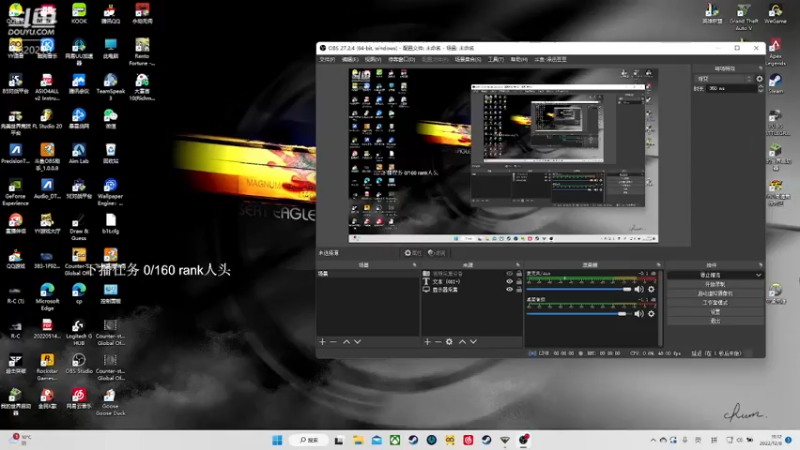800x450 pixels.
Task: Pop out the Scenes dock with its float icon
Action: (x=414, y=265)
